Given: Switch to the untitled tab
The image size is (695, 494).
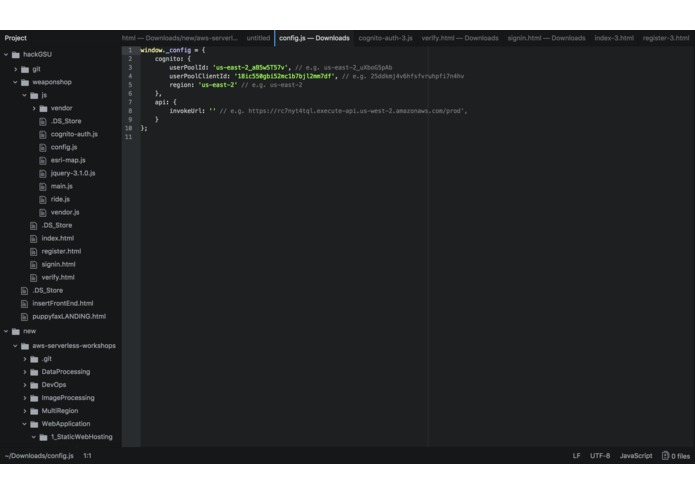Looking at the screenshot, I should point(258,38).
